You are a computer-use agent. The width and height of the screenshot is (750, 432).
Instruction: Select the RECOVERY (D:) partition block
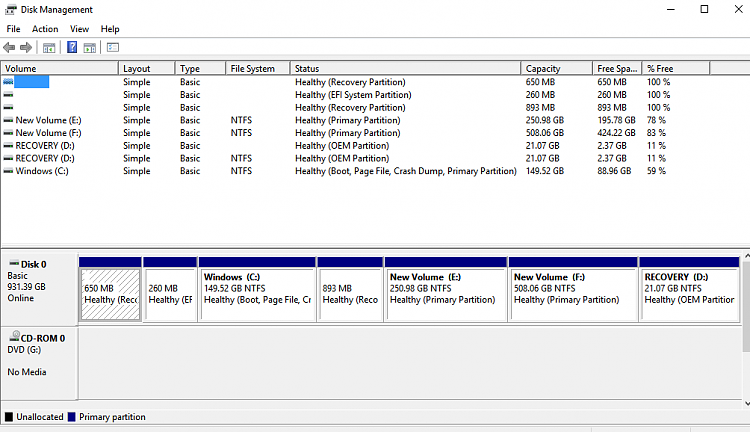coord(689,295)
